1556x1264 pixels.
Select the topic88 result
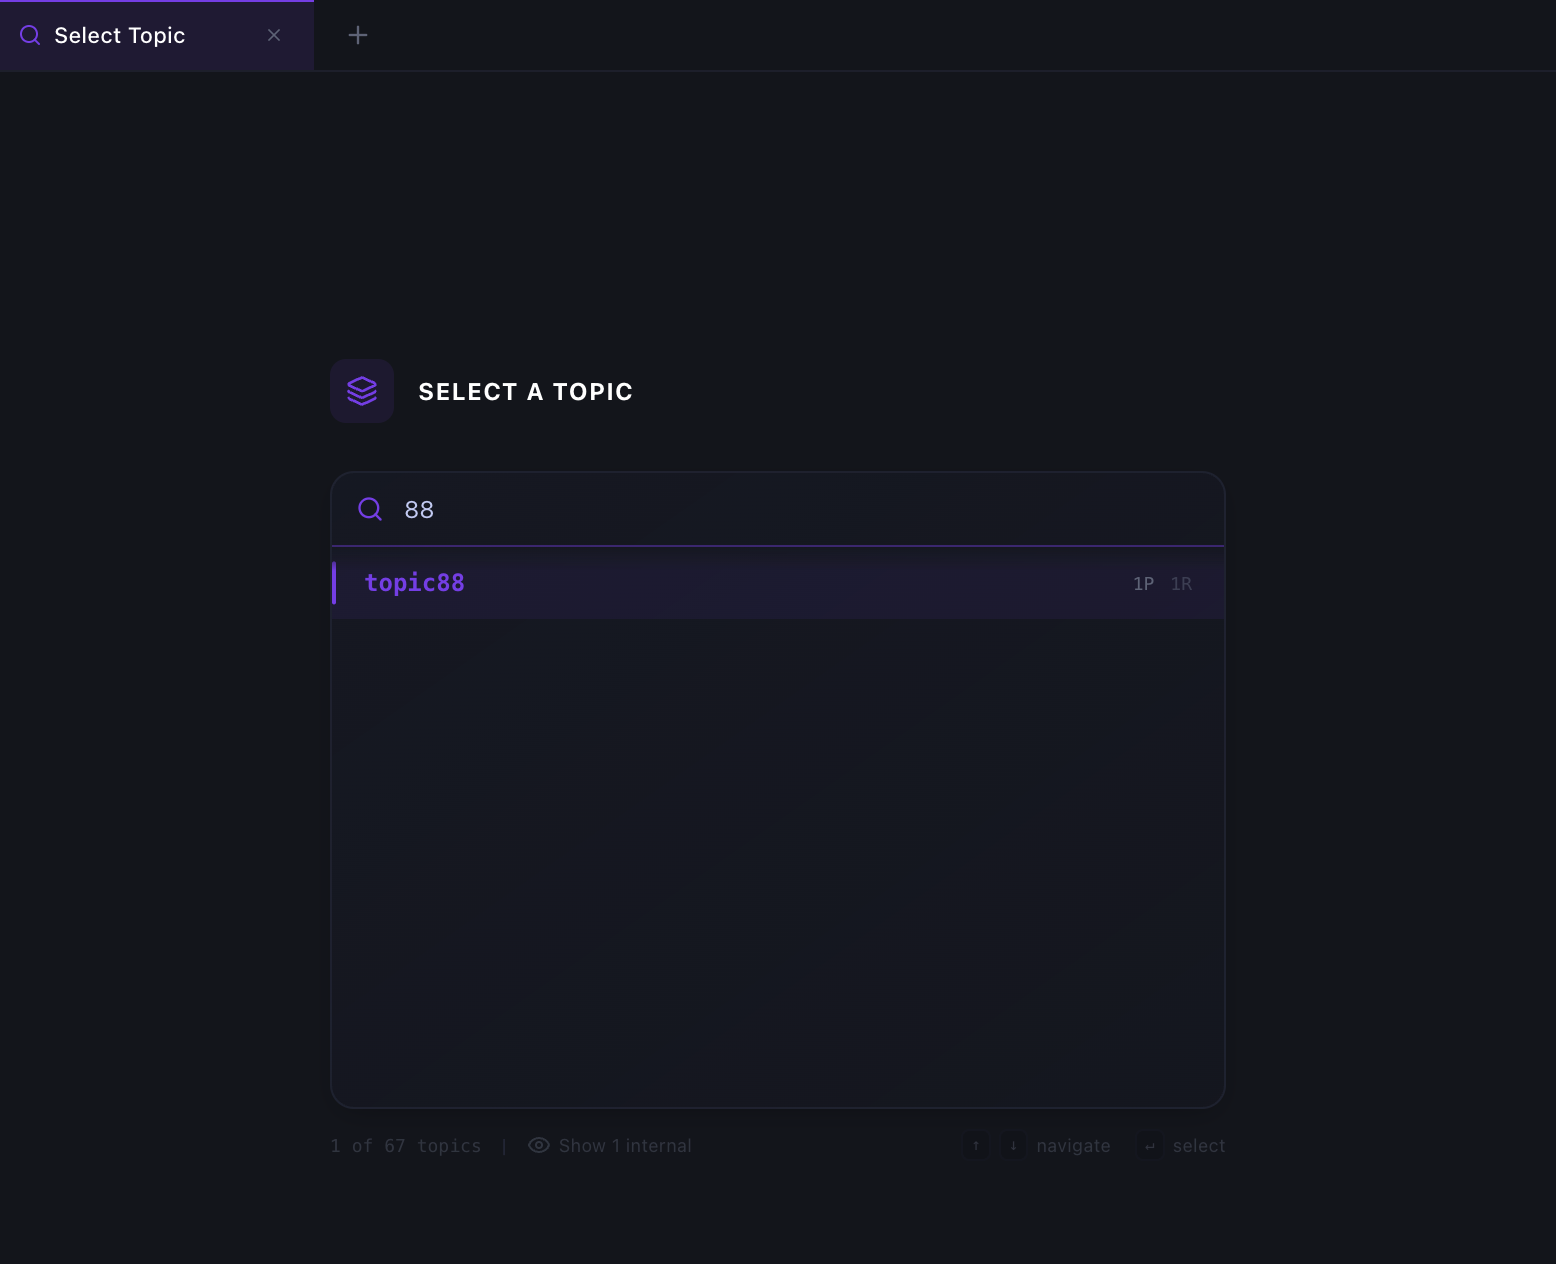point(778,583)
